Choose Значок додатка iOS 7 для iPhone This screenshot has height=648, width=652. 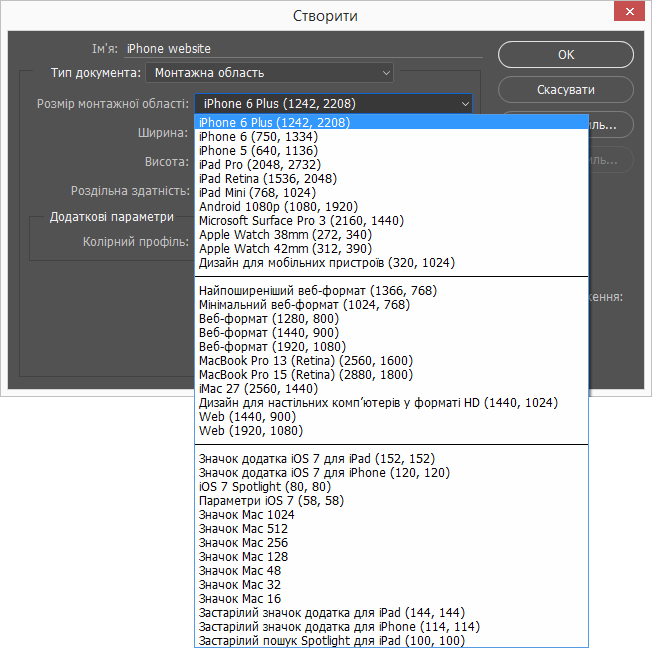tap(391, 473)
